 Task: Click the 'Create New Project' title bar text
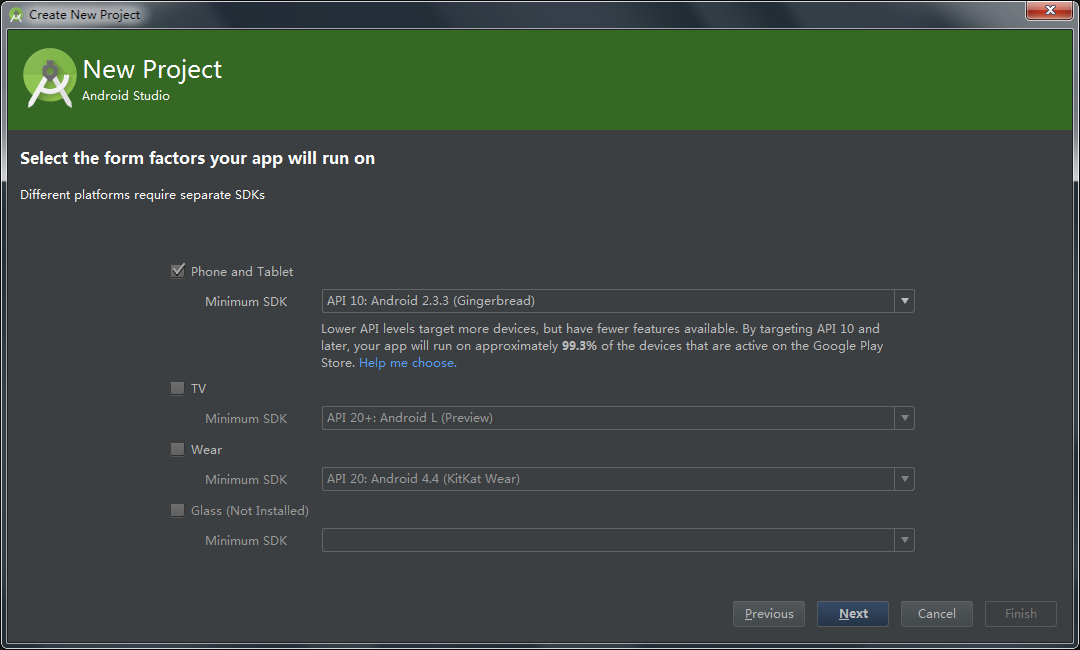[x=85, y=15]
